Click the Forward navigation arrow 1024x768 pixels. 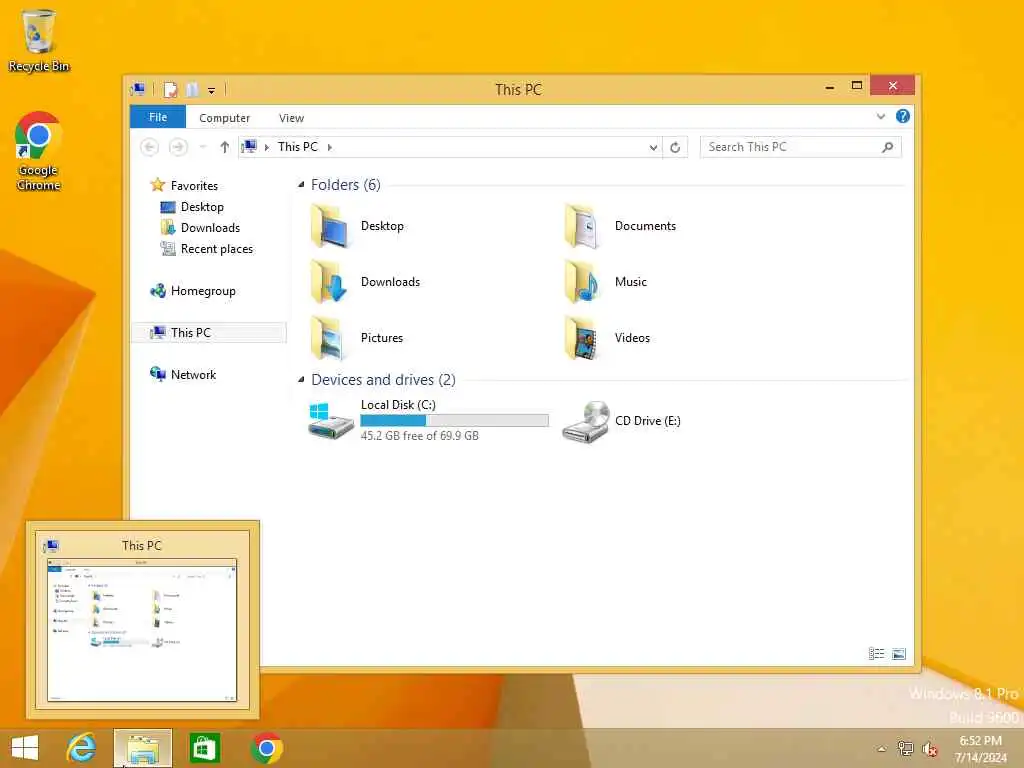(178, 147)
